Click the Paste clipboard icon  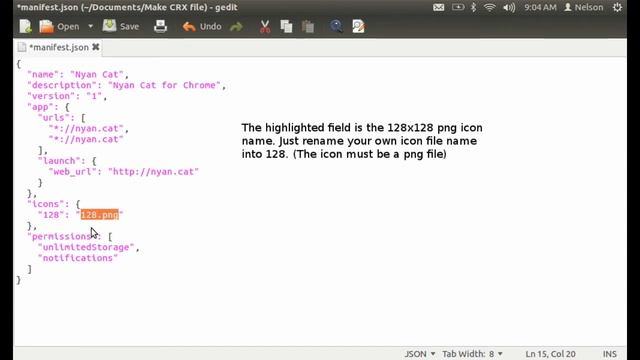pos(308,27)
